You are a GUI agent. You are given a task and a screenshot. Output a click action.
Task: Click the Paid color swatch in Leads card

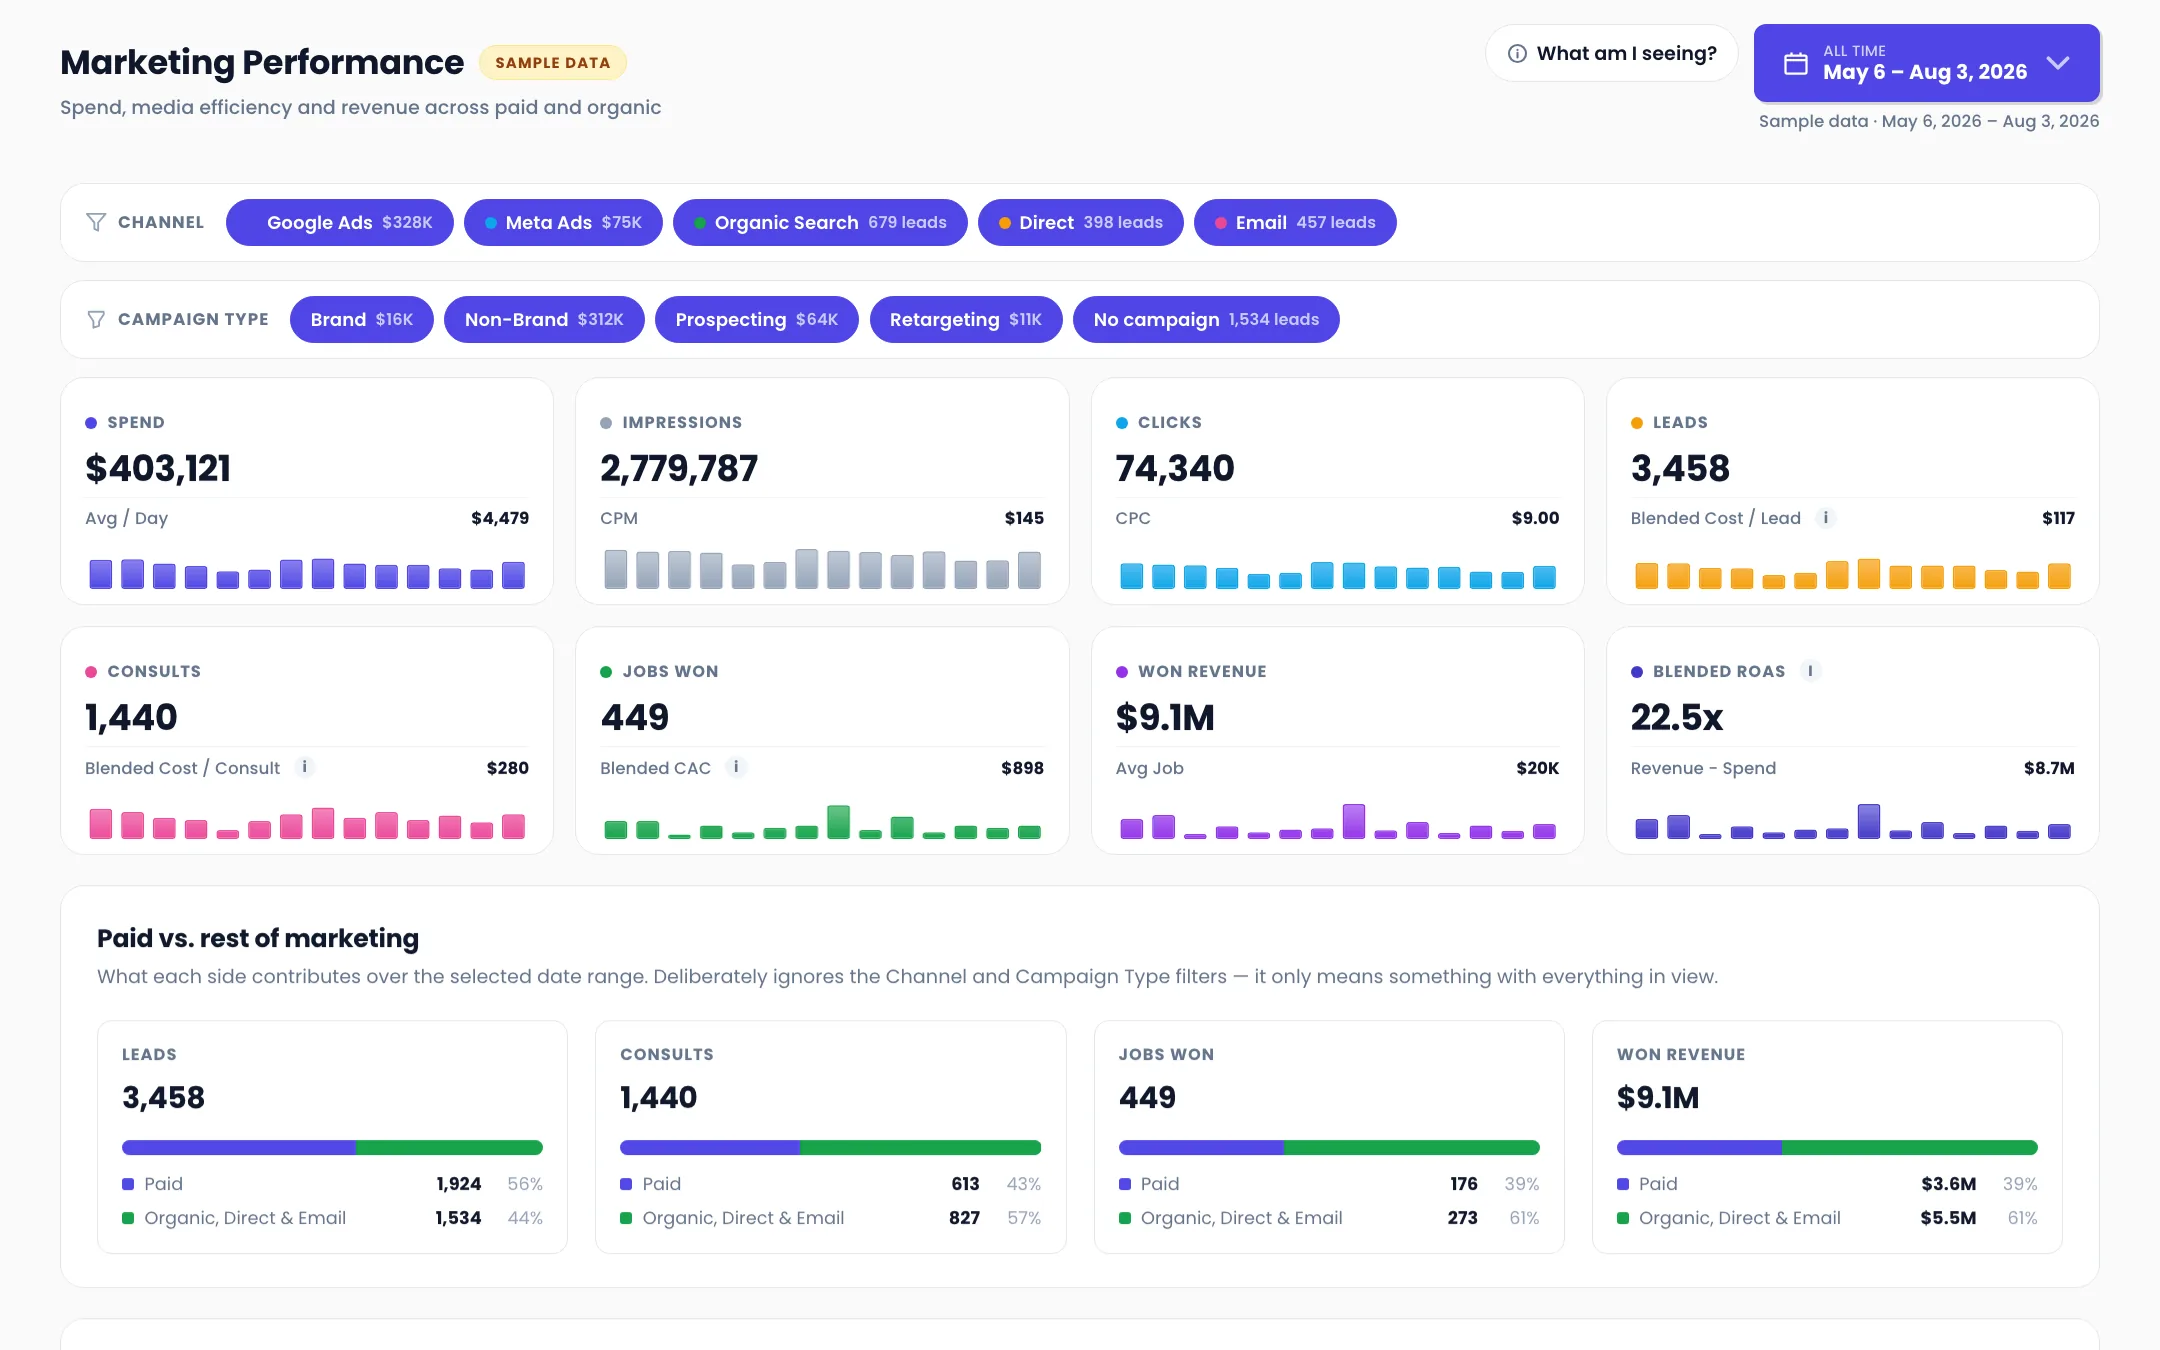coord(128,1184)
